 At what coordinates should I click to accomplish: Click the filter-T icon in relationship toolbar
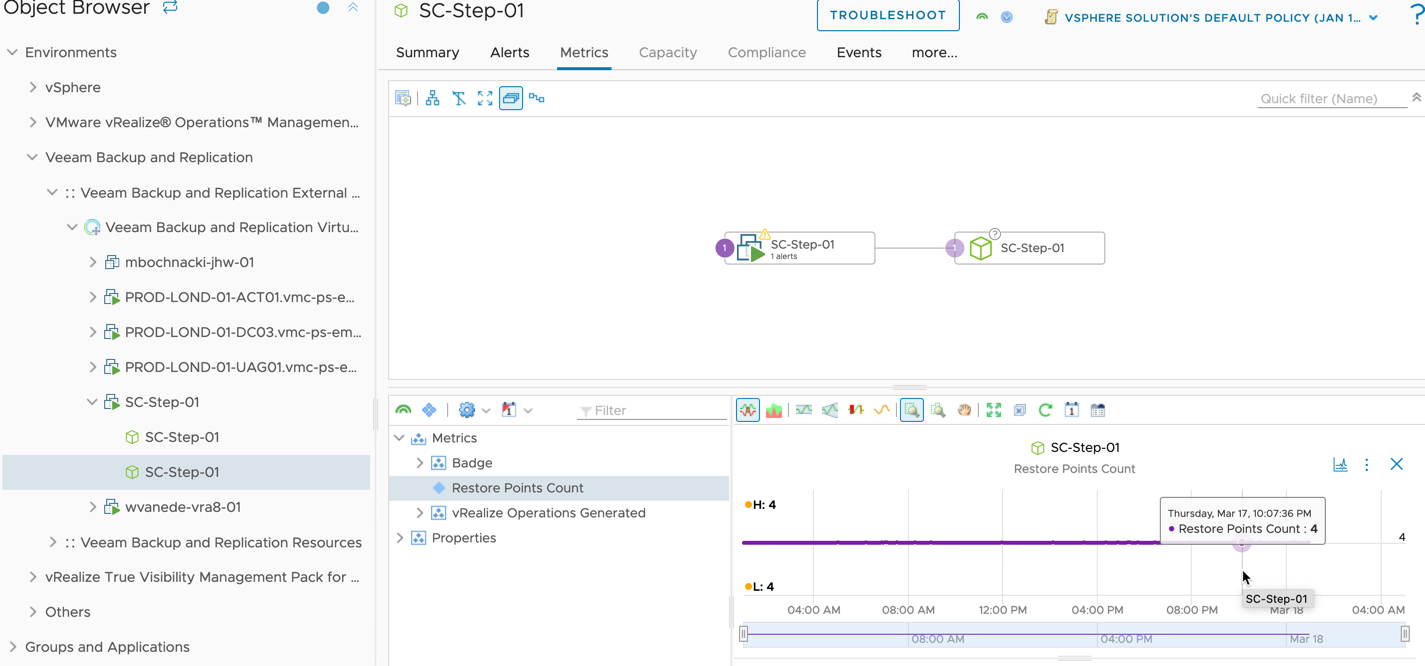click(x=459, y=98)
